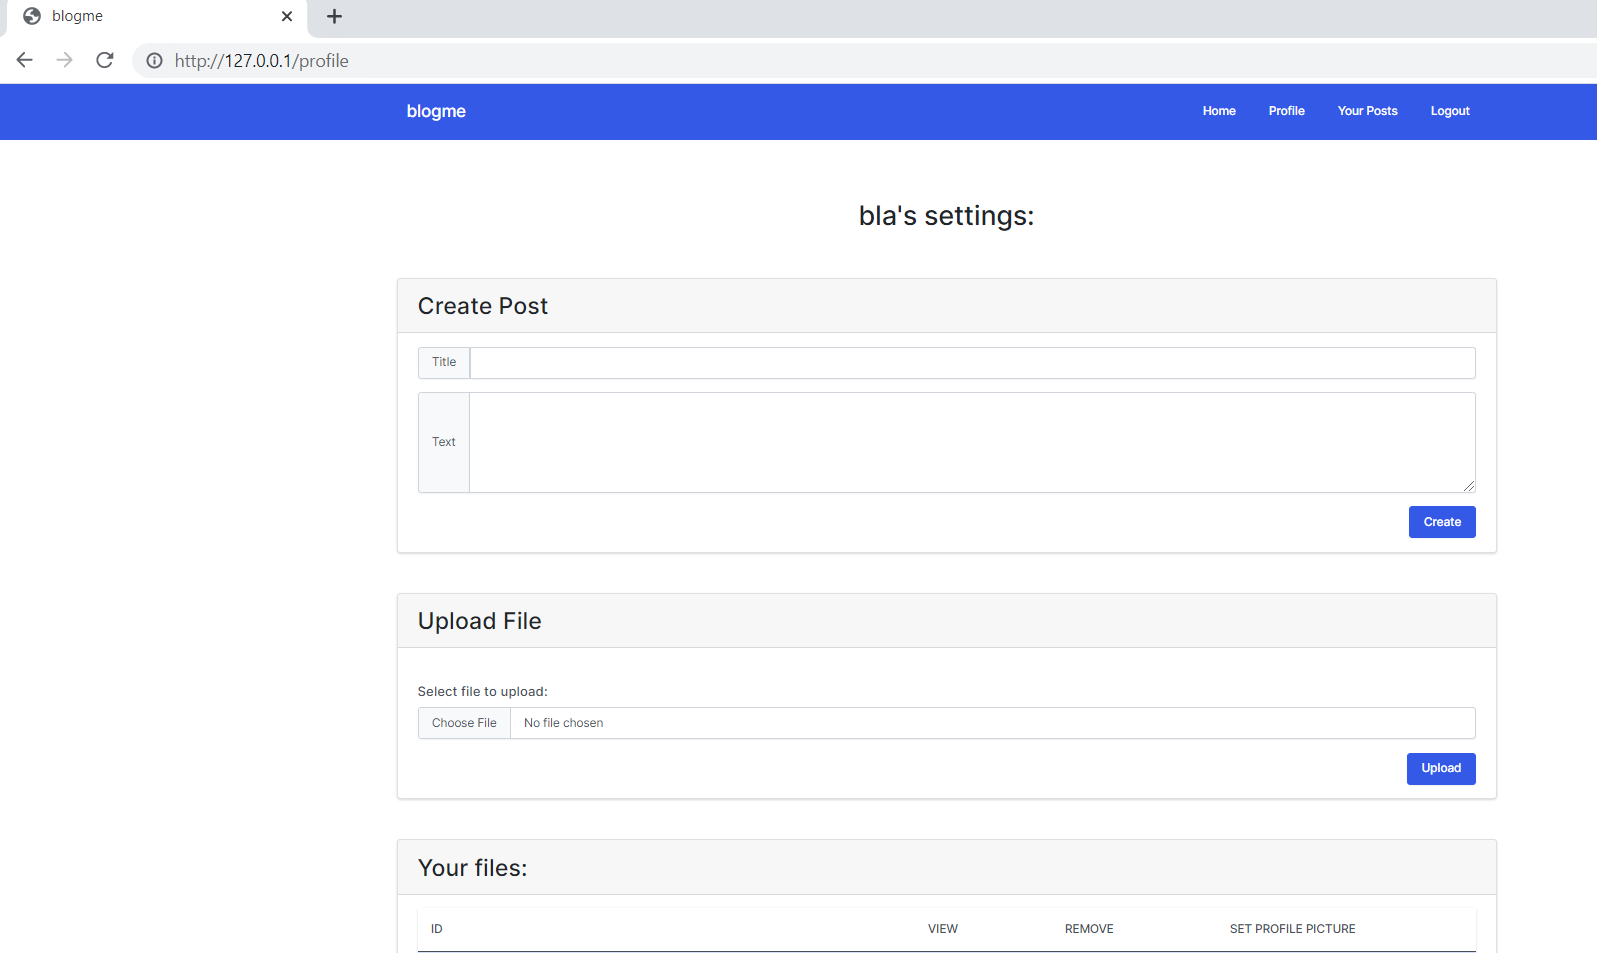
Task: Click the globe favicon on blogme tab
Action: [32, 16]
